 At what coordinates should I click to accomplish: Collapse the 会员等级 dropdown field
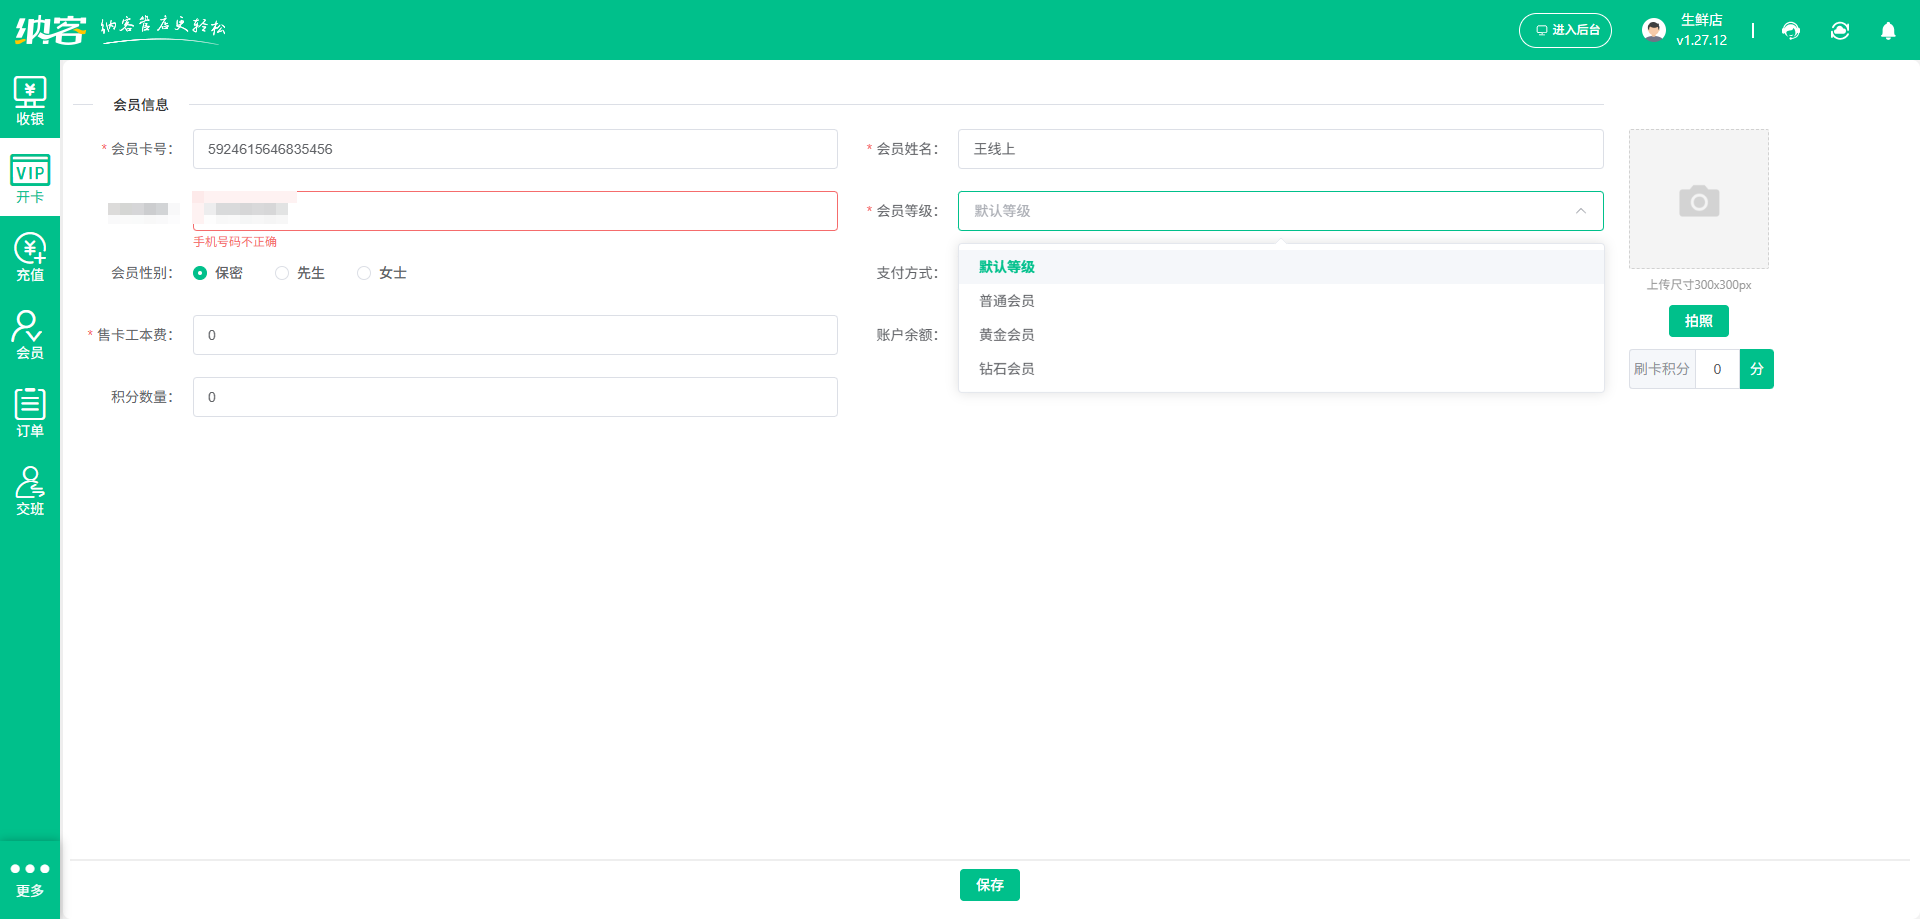click(x=1280, y=211)
